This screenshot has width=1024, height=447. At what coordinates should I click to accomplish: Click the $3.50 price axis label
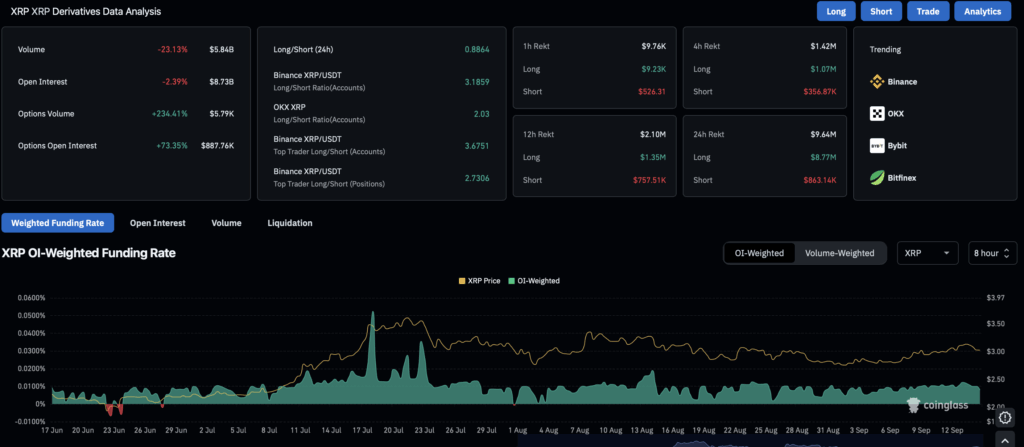pos(996,324)
